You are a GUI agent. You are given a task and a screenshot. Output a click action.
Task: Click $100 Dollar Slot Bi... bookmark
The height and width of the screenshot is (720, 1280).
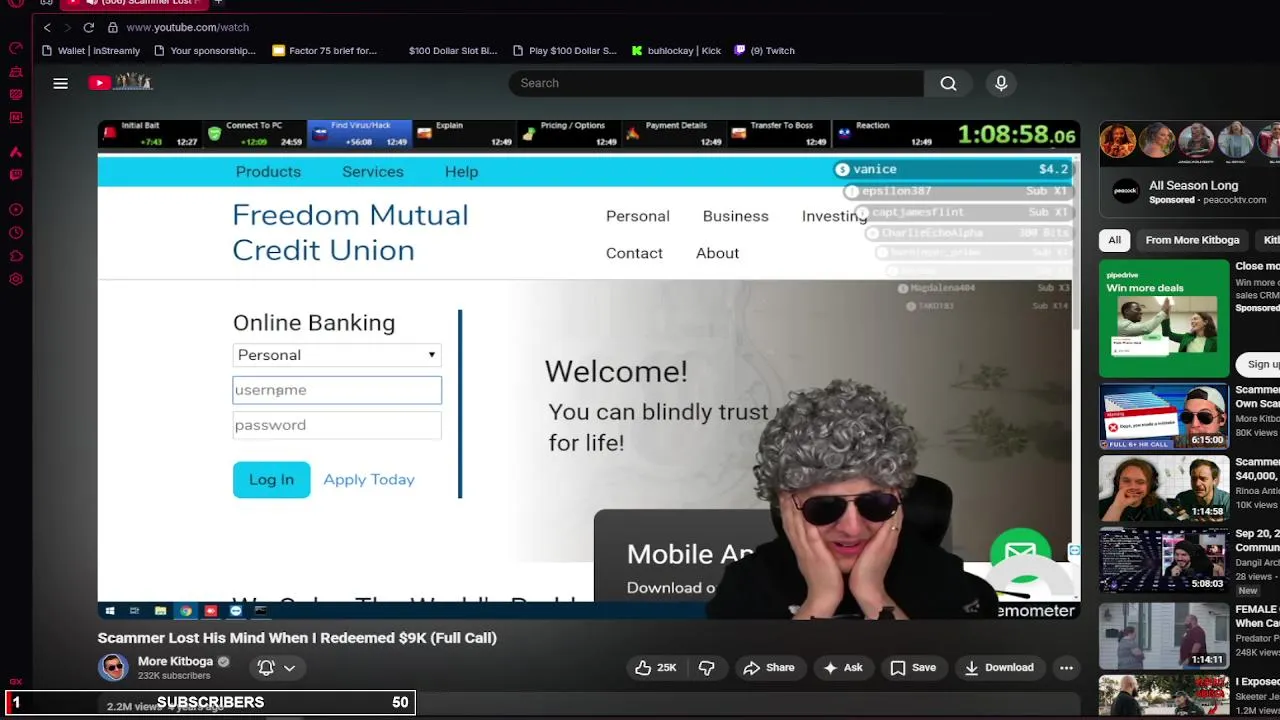click(x=452, y=51)
